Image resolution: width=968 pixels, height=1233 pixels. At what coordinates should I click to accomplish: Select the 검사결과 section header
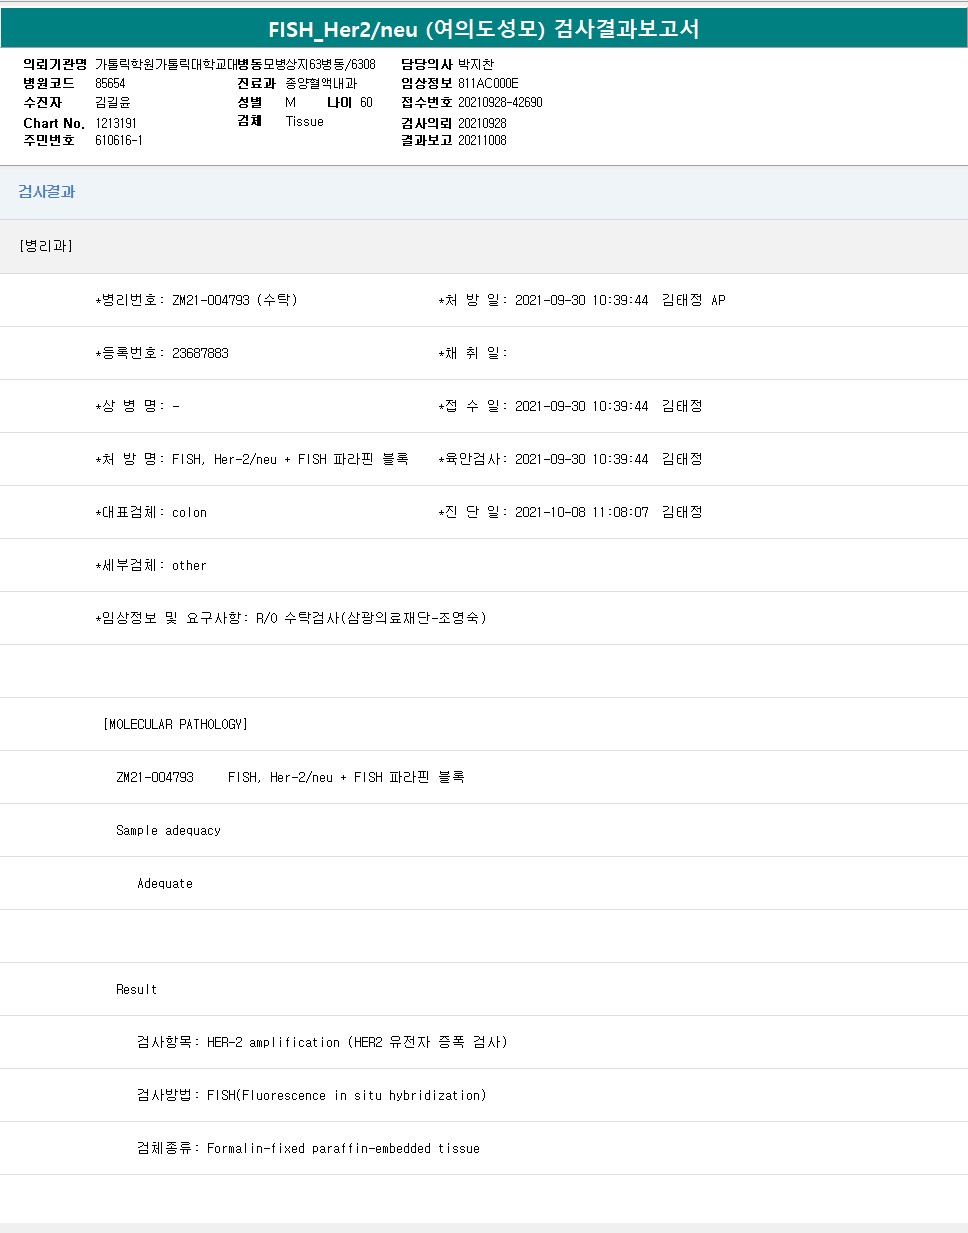pos(47,192)
